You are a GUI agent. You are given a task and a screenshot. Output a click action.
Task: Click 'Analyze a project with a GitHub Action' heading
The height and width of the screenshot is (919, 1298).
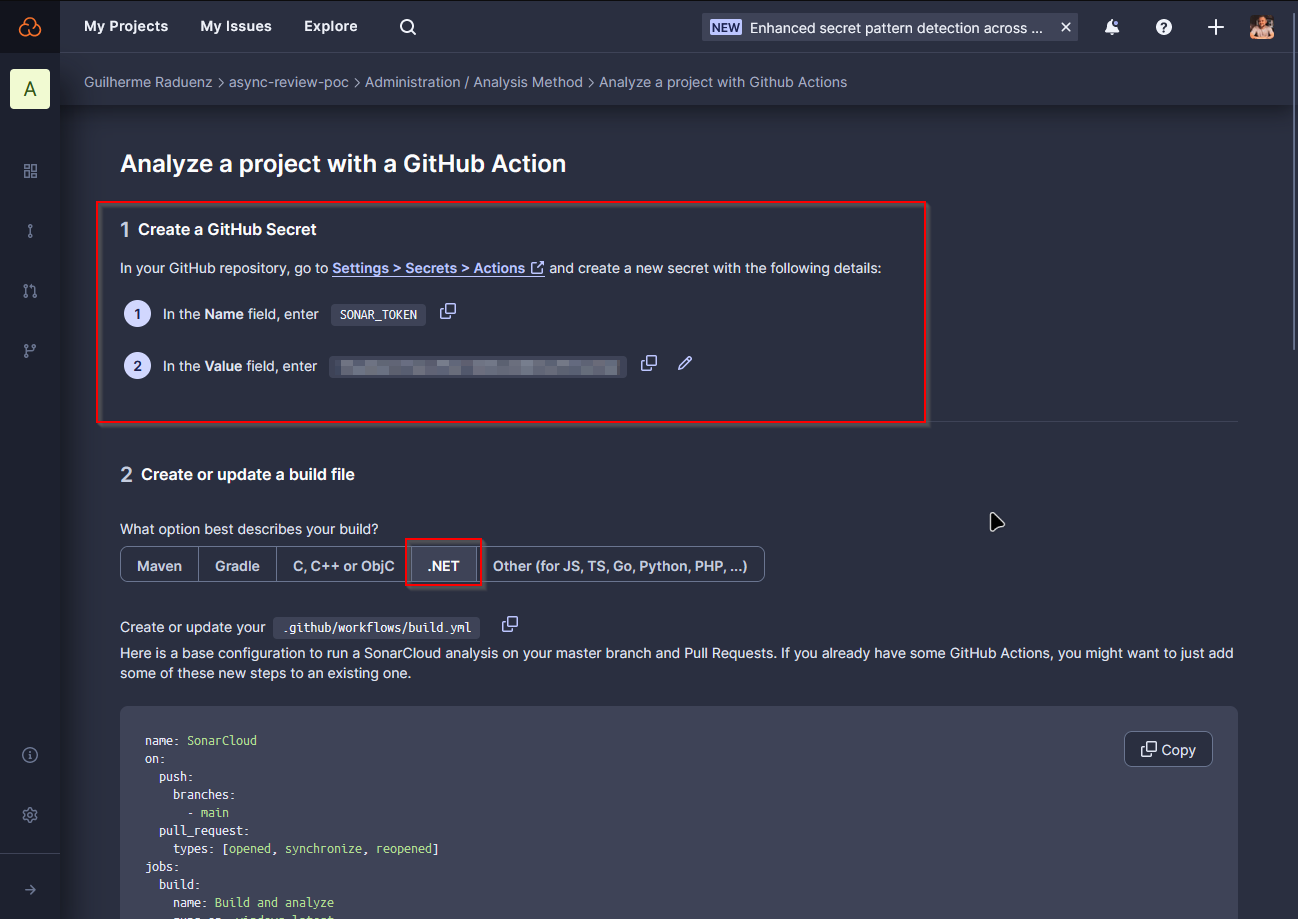[343, 163]
